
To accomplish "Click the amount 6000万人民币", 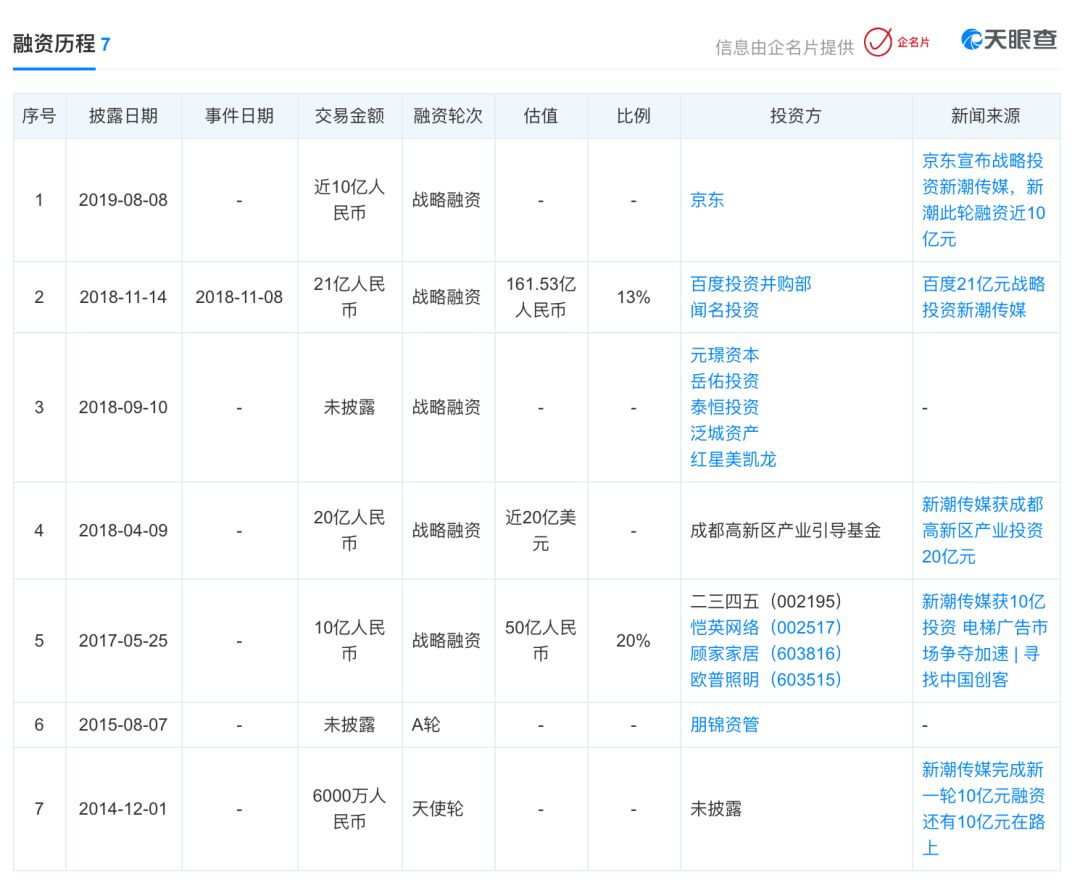I will 349,808.
